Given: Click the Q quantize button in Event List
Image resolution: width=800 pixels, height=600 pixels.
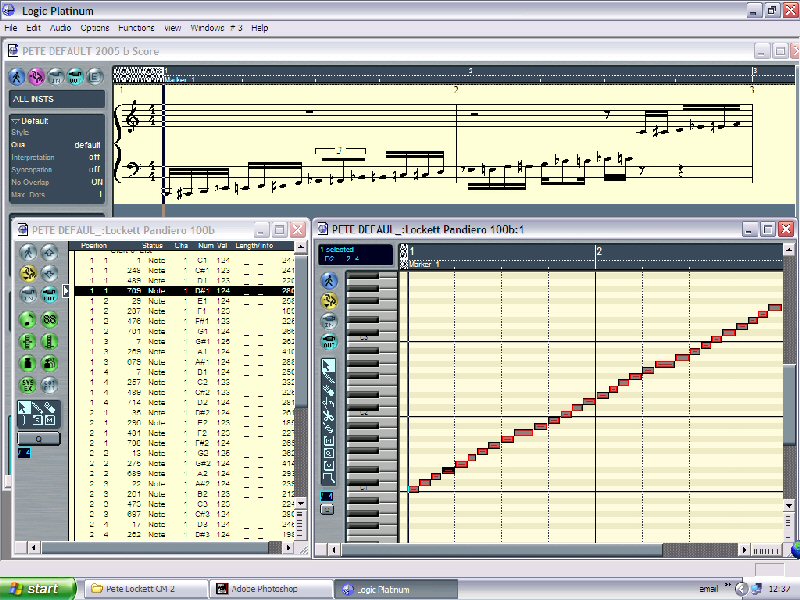Looking at the screenshot, I should [38, 438].
